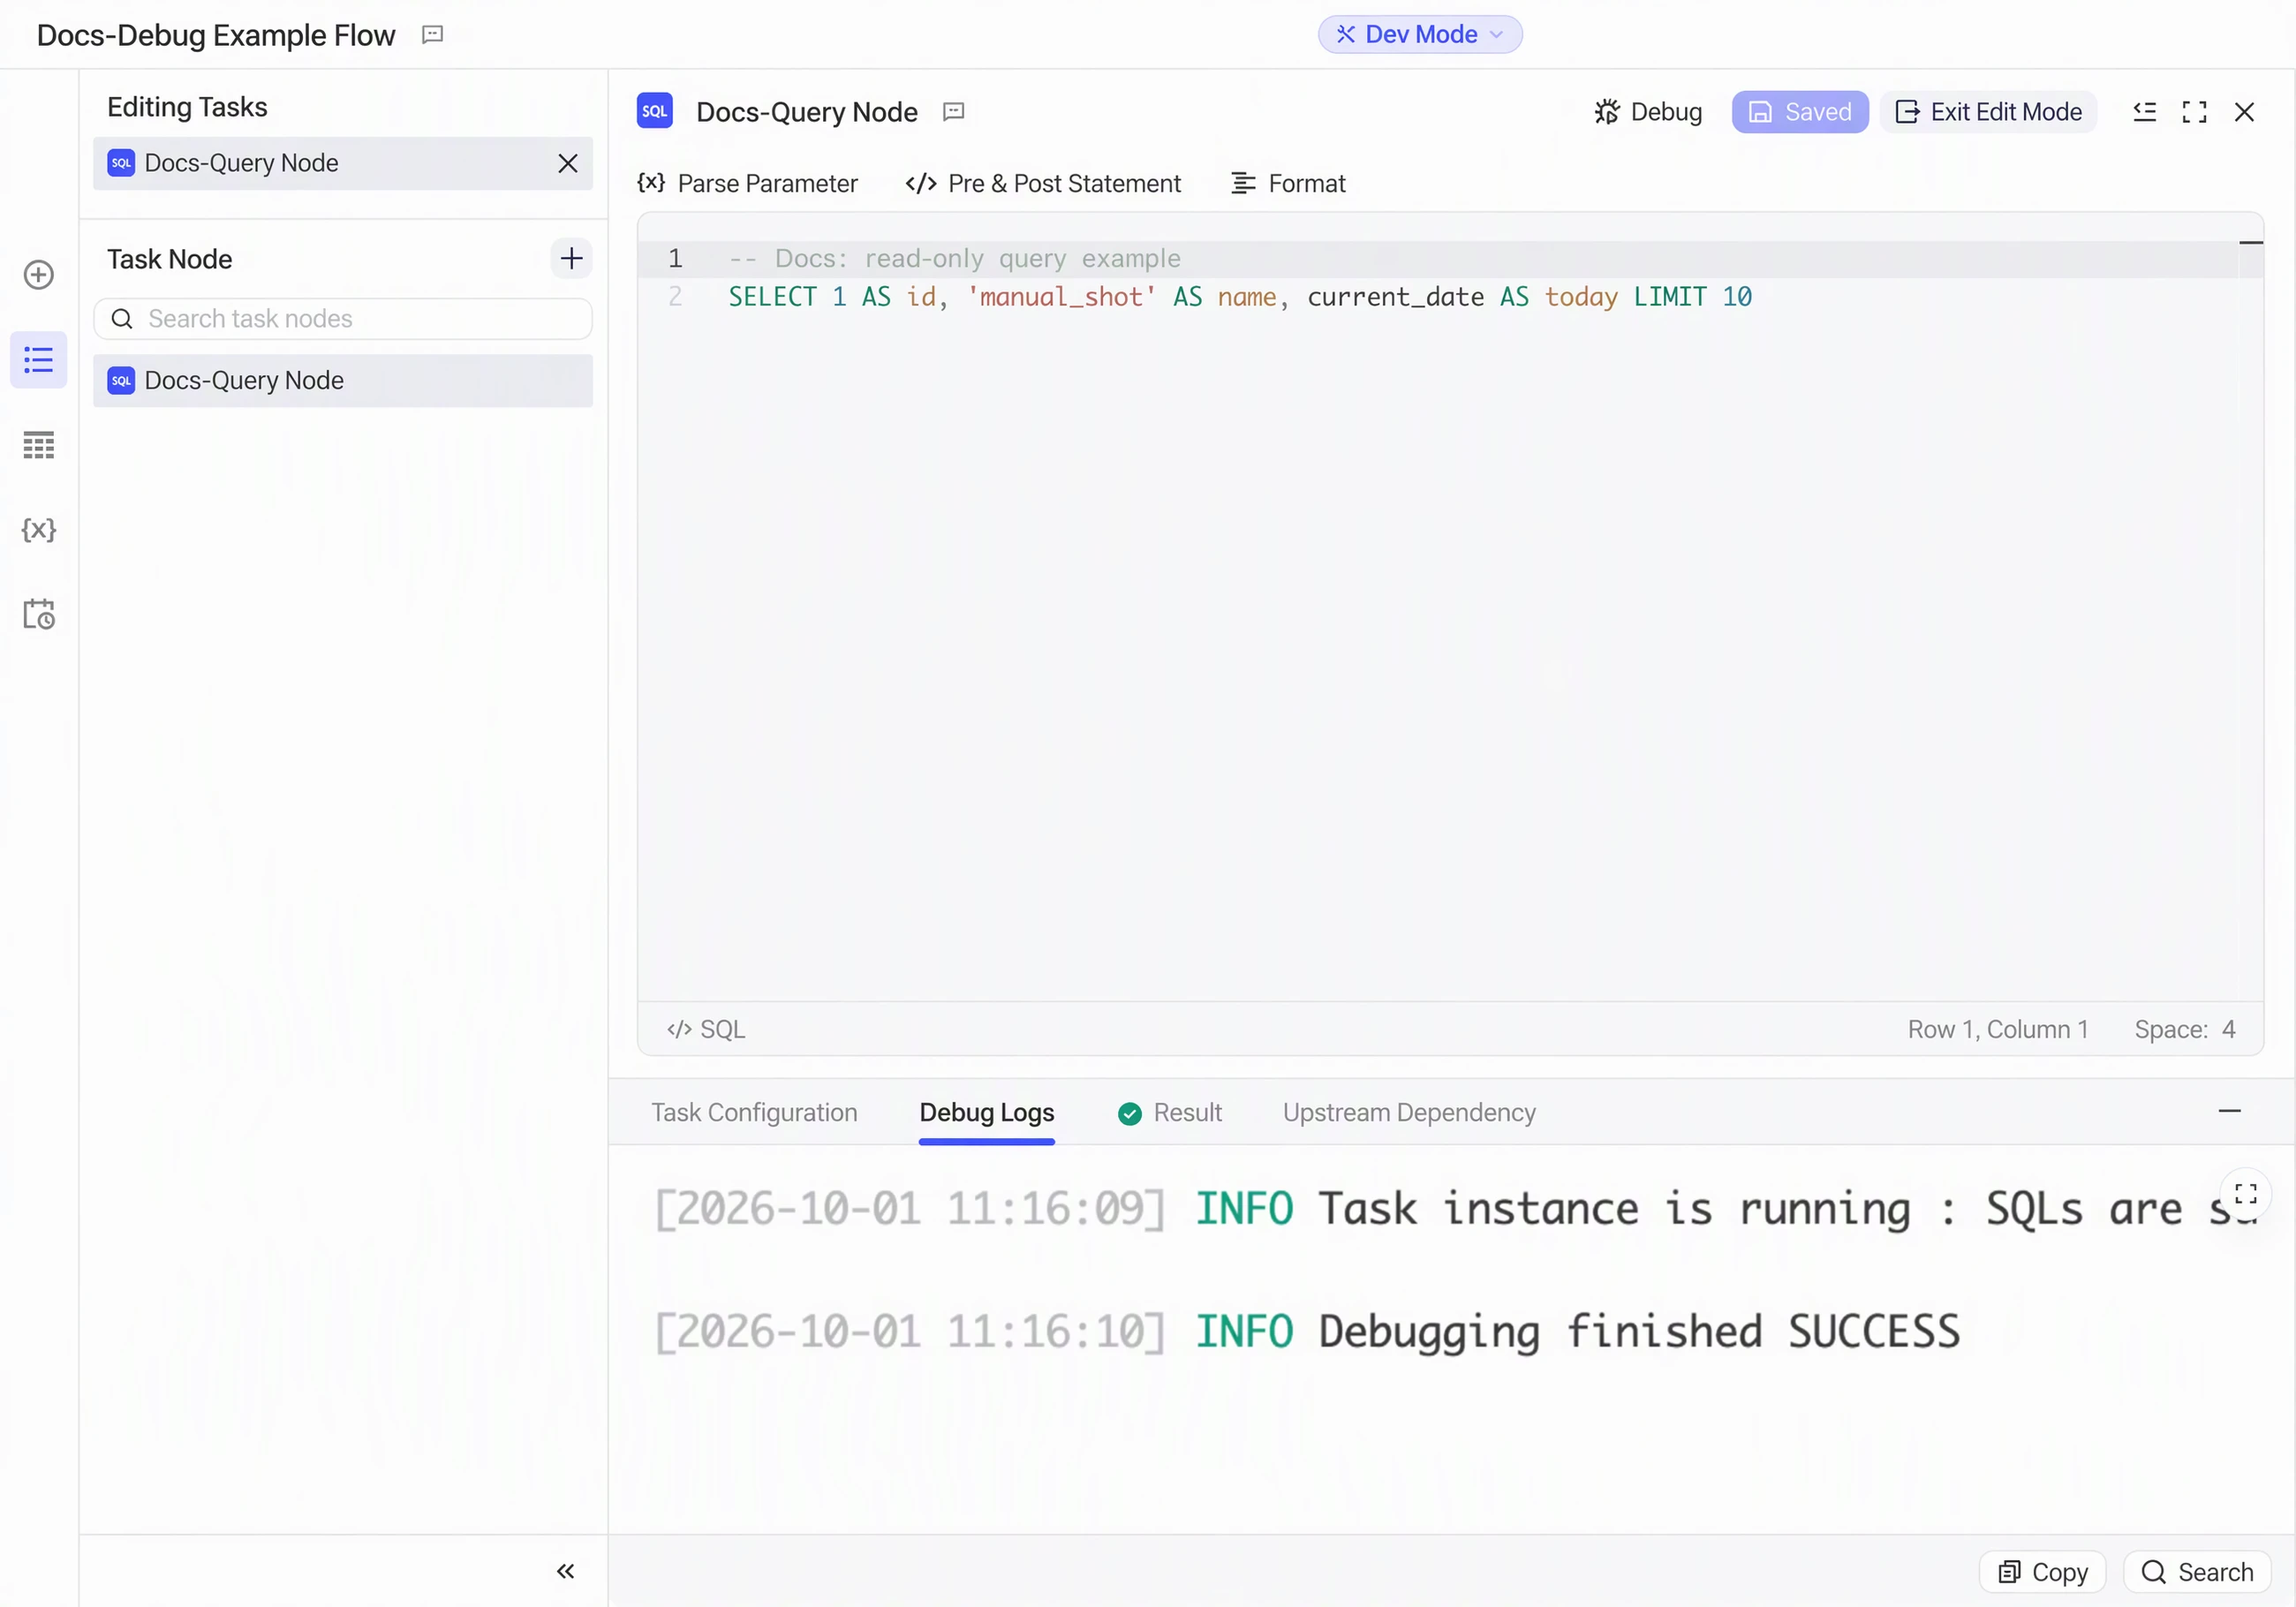Open the table grid icon in left sidebar
The width and height of the screenshot is (2296, 1607).
(x=38, y=445)
